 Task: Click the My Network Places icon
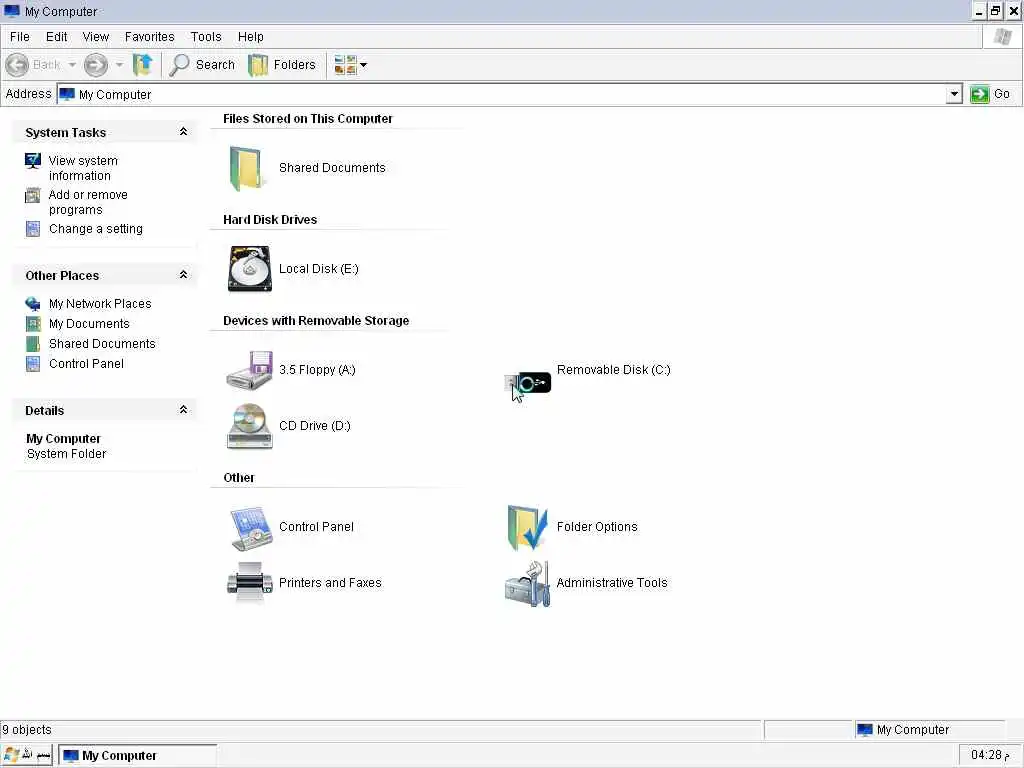[x=33, y=304]
